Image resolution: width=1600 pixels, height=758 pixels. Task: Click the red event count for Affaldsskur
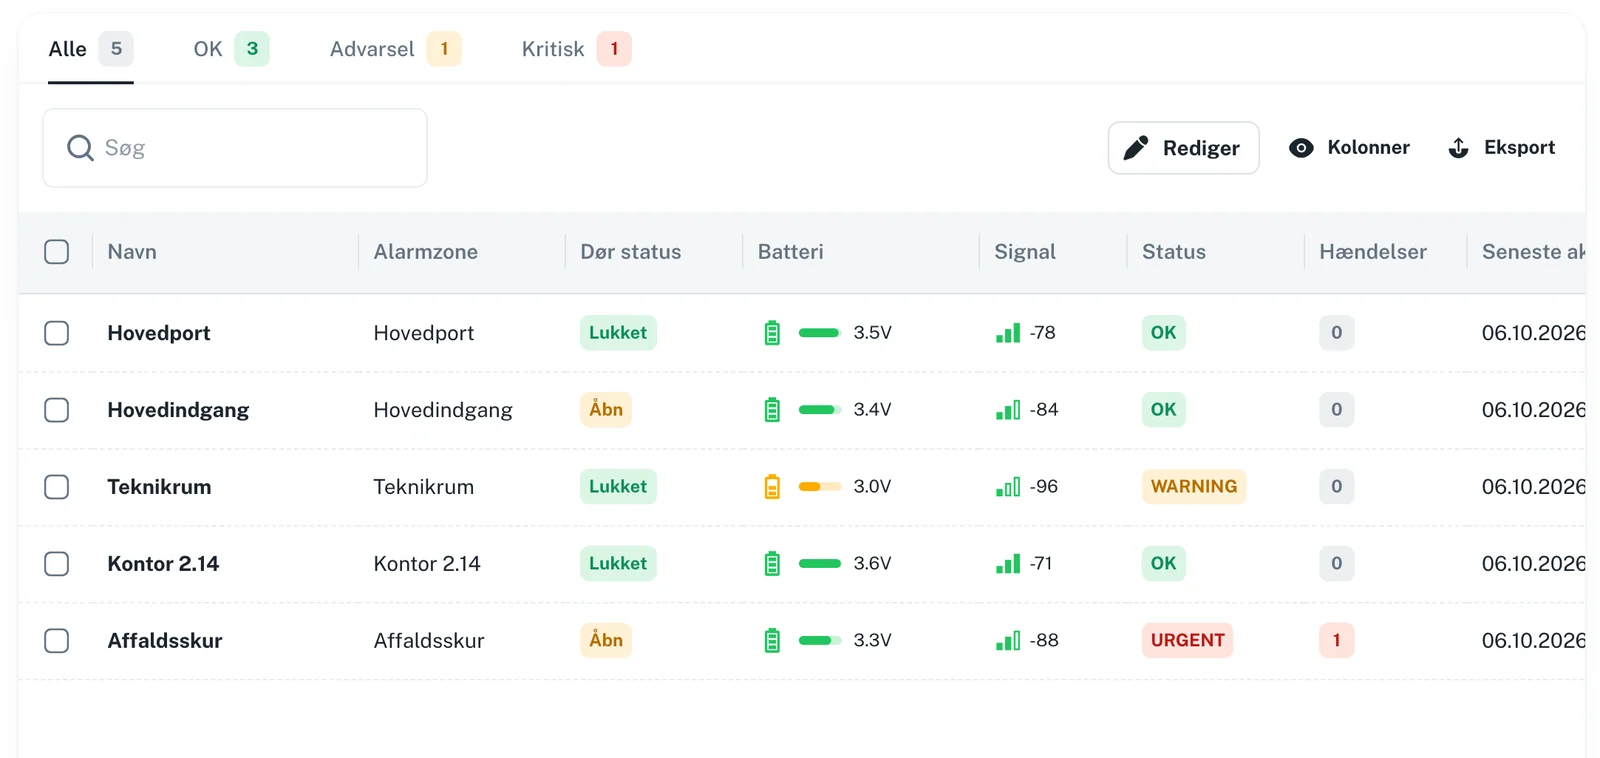point(1337,641)
